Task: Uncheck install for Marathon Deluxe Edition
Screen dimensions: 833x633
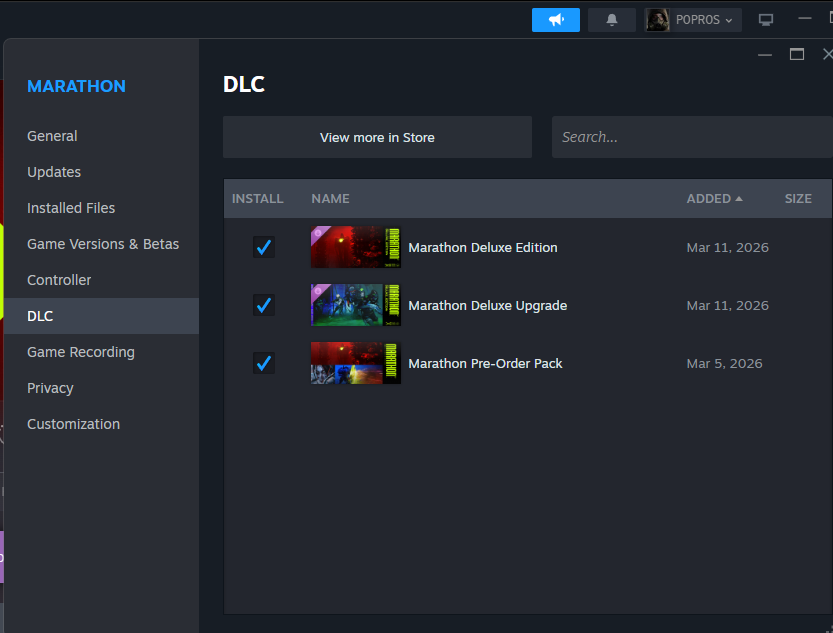Action: tap(264, 247)
